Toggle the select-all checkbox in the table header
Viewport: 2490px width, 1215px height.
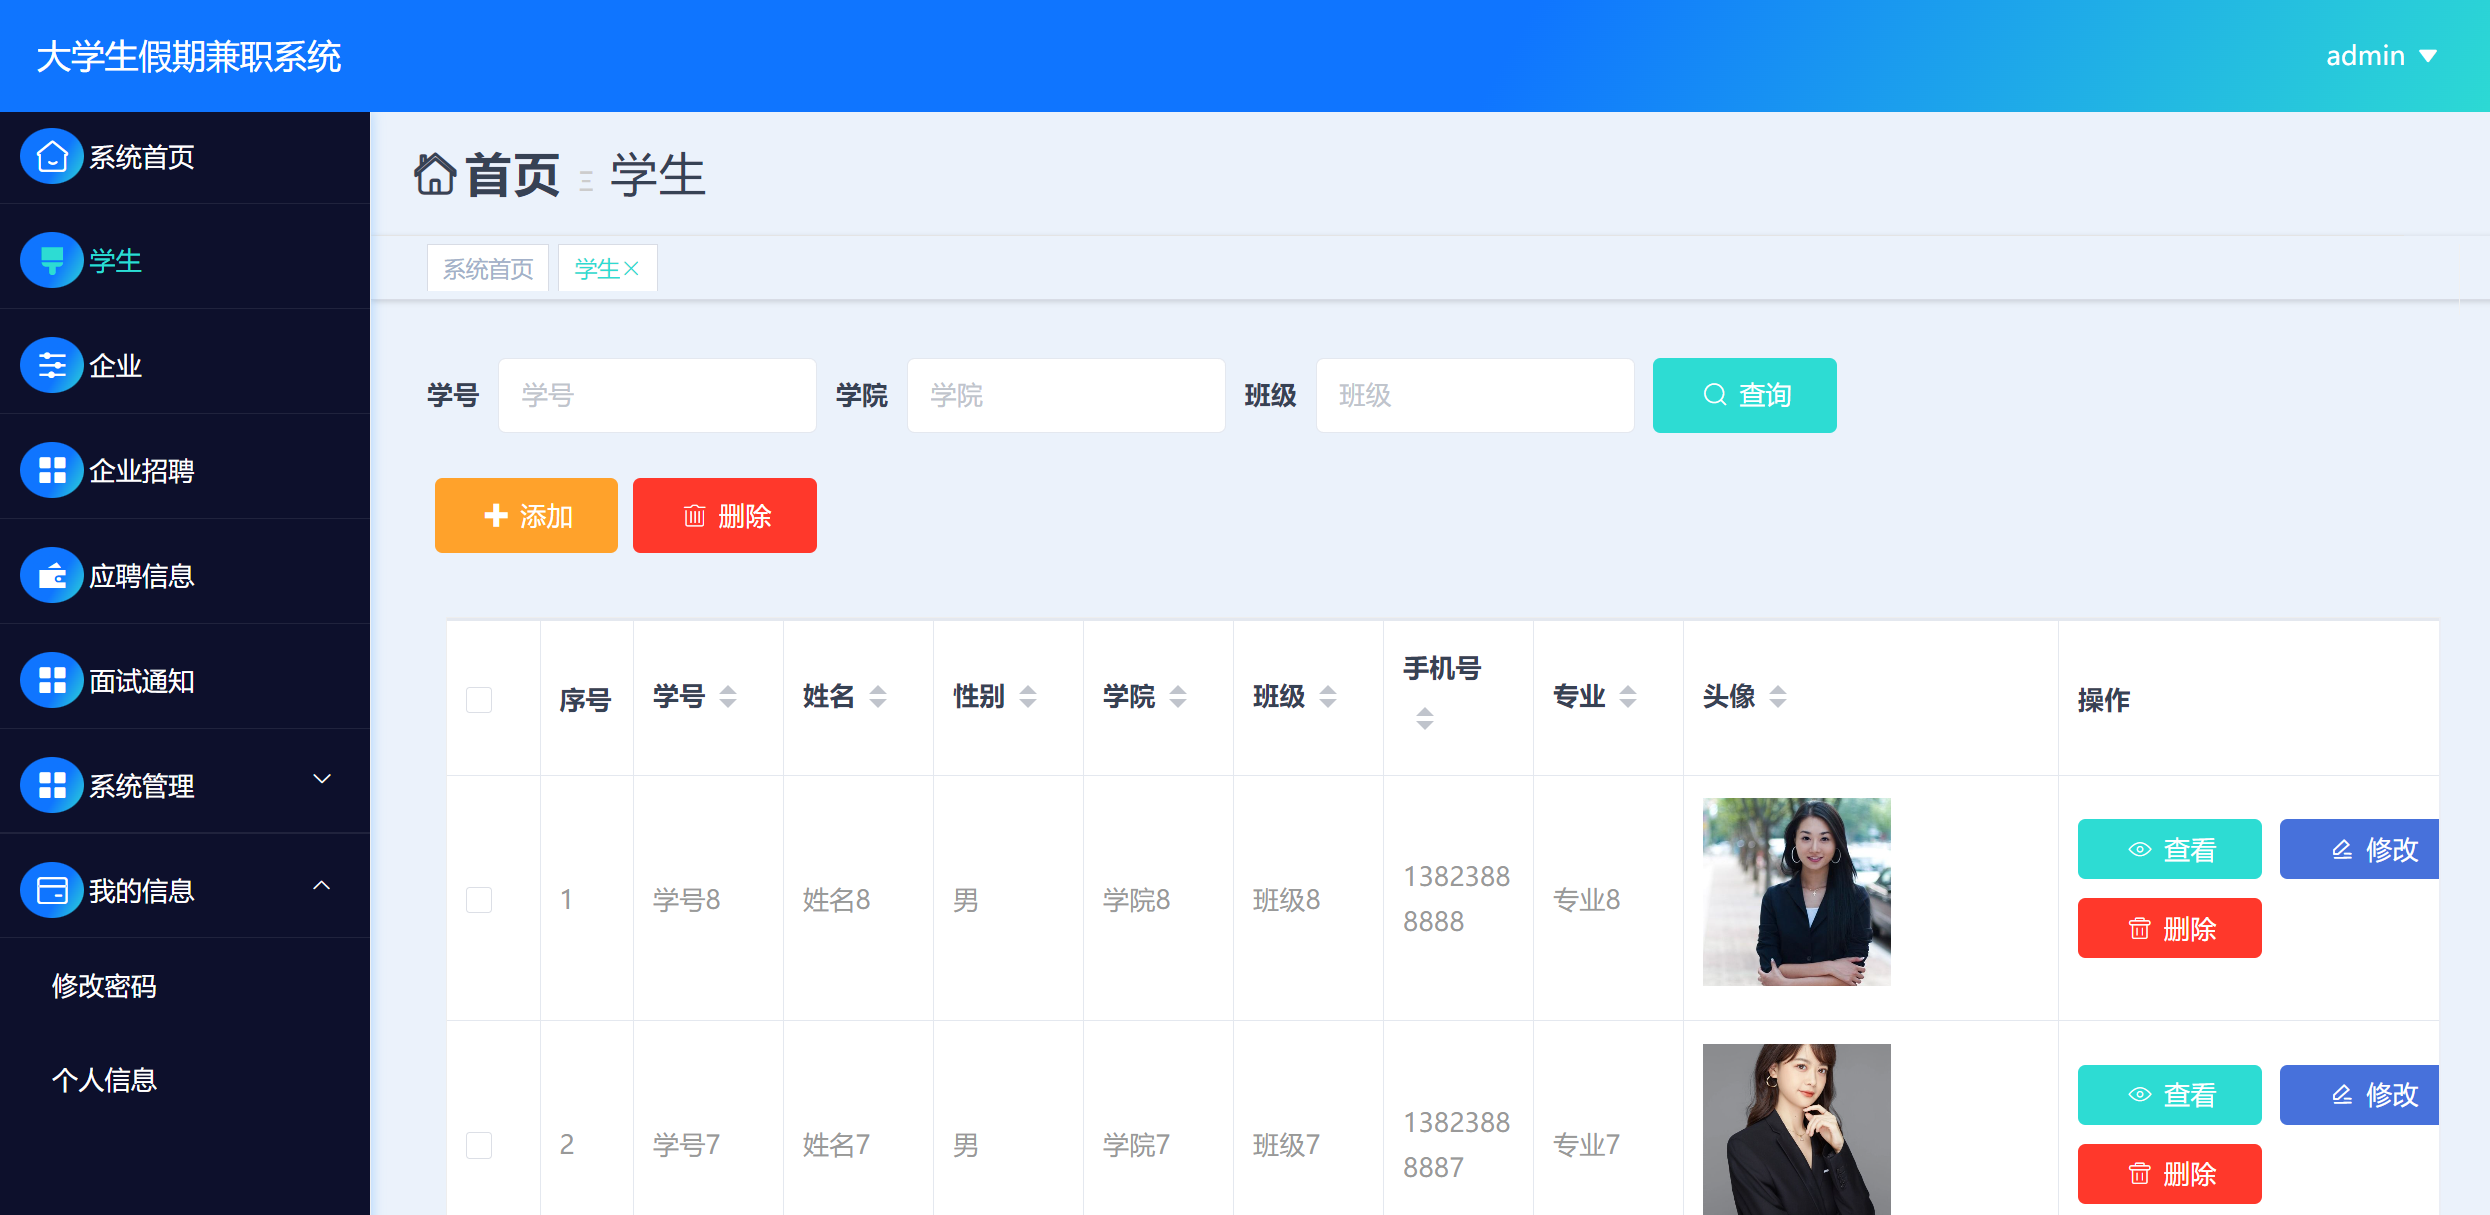click(479, 699)
